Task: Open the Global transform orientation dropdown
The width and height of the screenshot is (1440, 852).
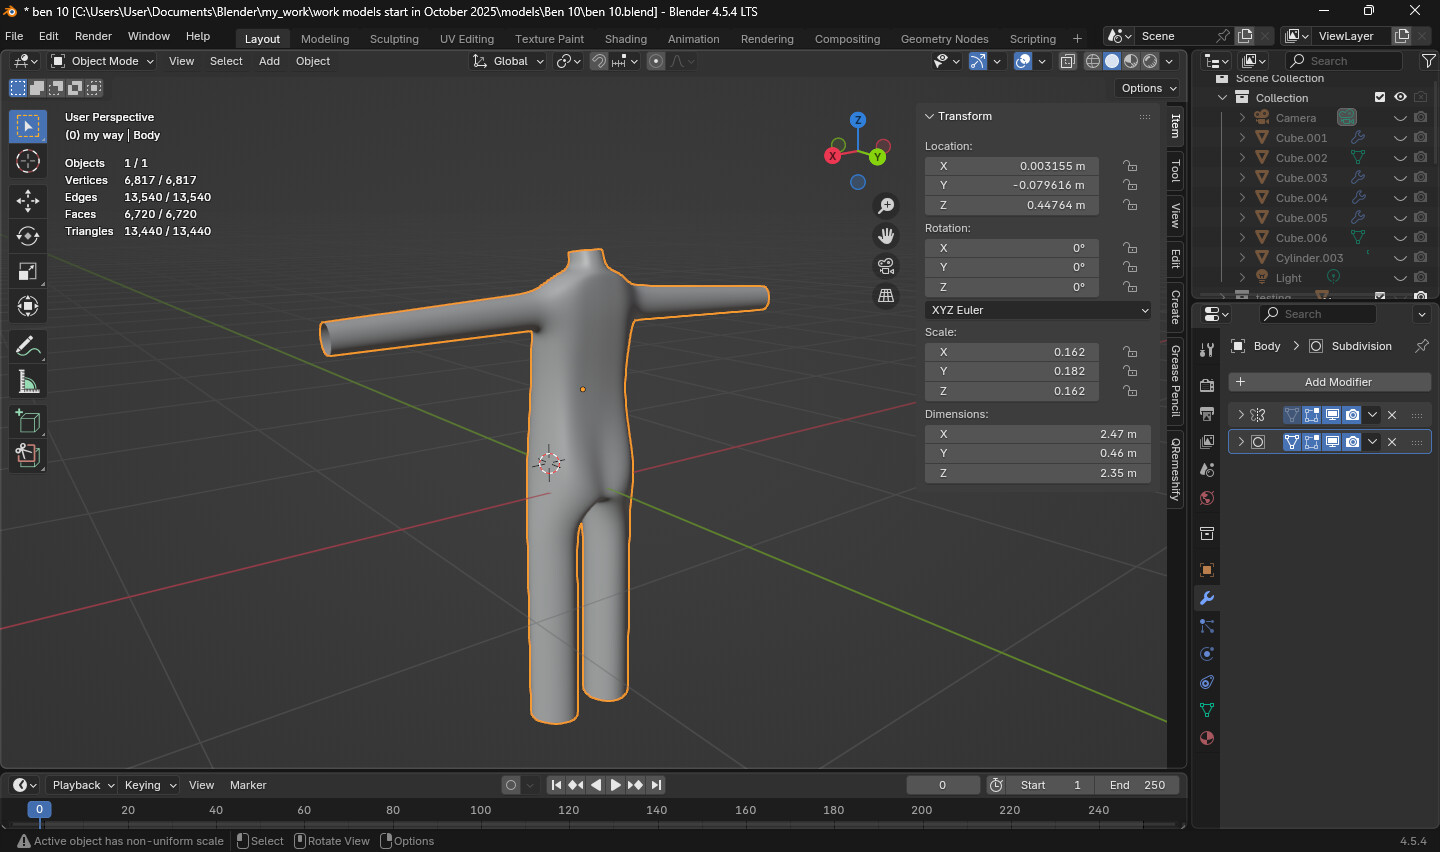Action: [509, 61]
